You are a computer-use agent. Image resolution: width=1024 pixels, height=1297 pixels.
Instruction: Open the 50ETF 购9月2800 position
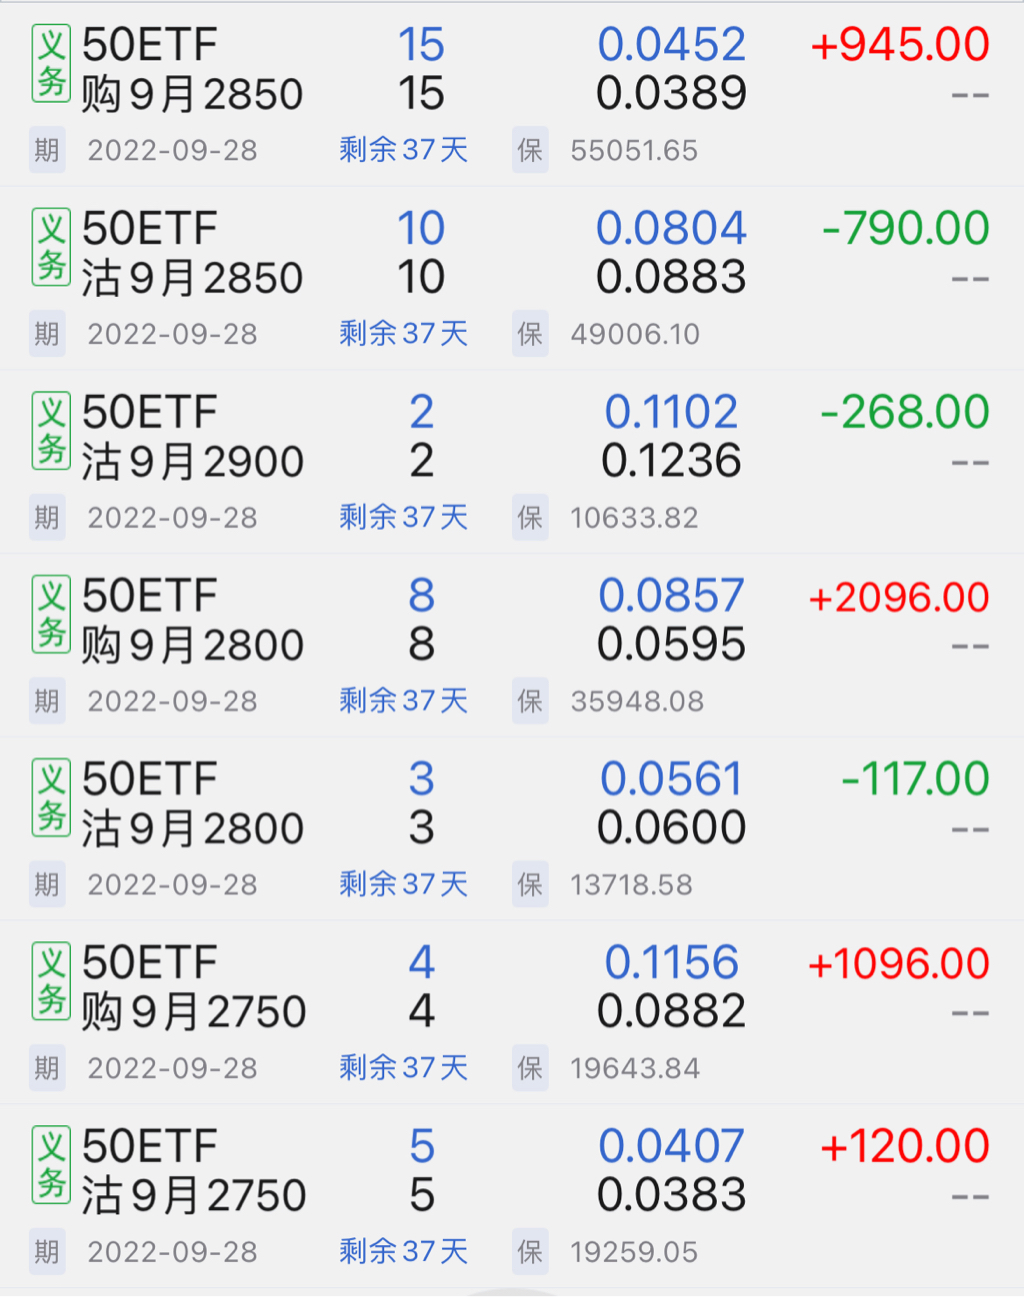192,620
